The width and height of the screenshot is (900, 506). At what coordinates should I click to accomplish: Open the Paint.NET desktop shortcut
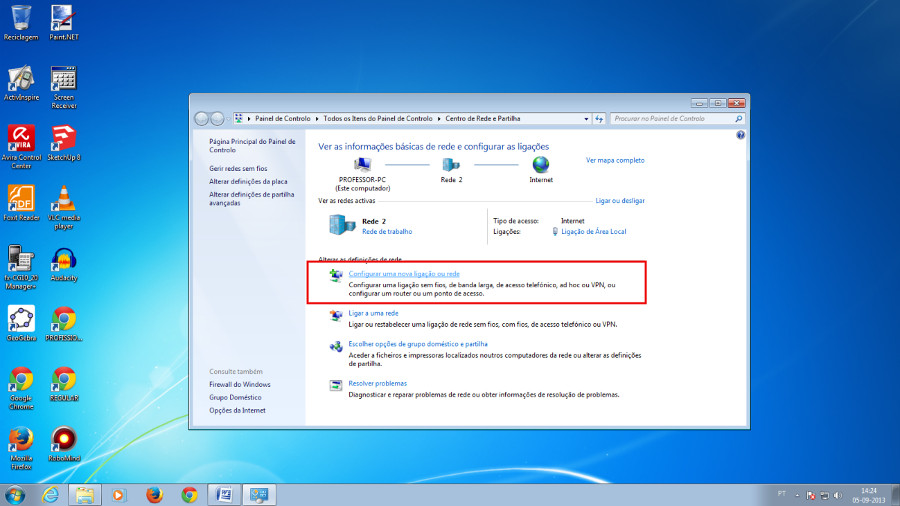64,23
